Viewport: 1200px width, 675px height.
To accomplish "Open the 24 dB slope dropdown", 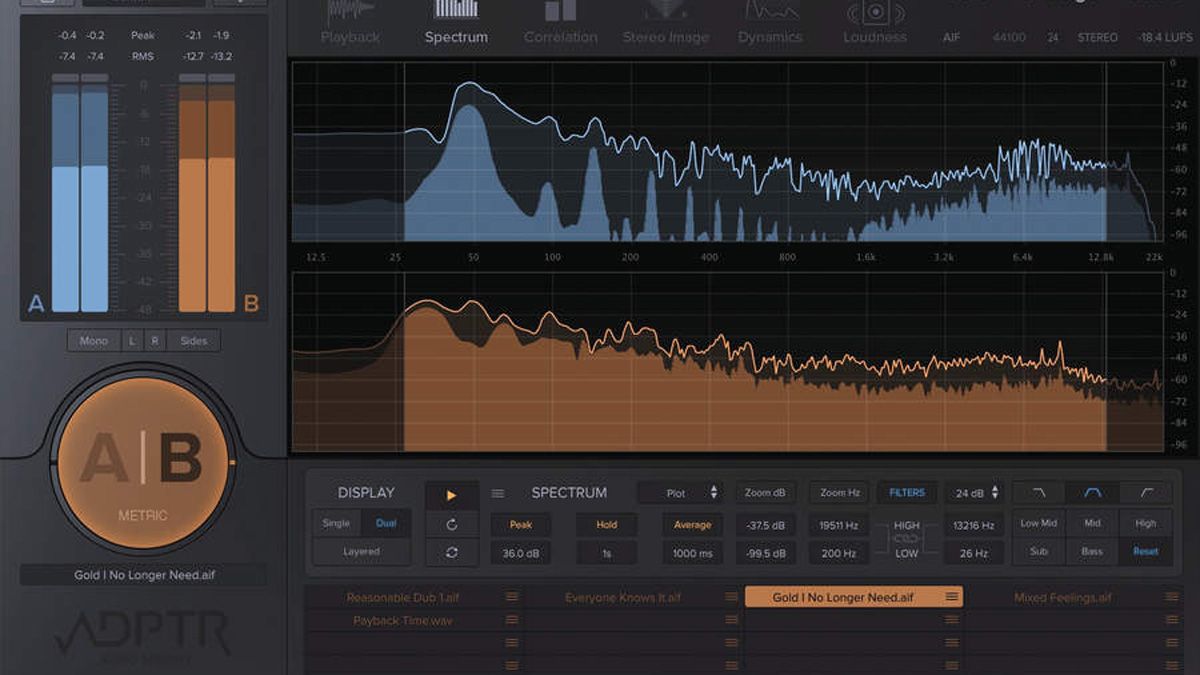I will (x=973, y=493).
